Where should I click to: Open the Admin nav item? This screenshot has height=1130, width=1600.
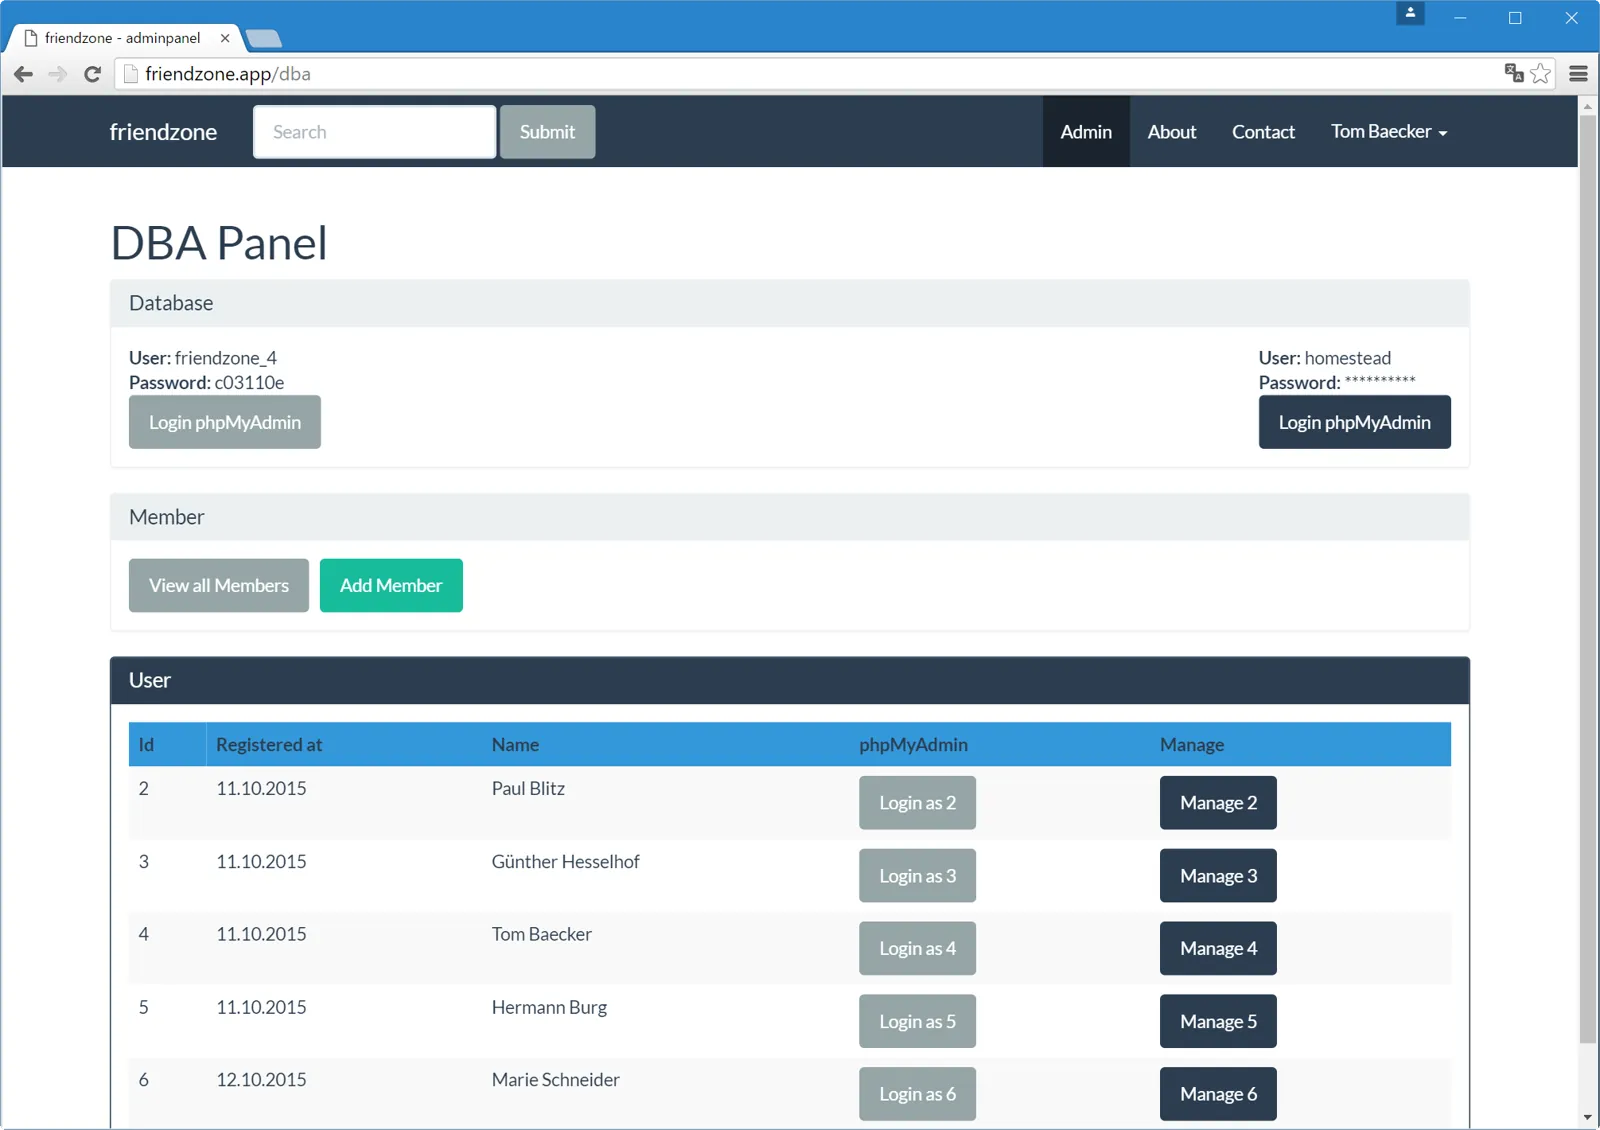[x=1086, y=132]
